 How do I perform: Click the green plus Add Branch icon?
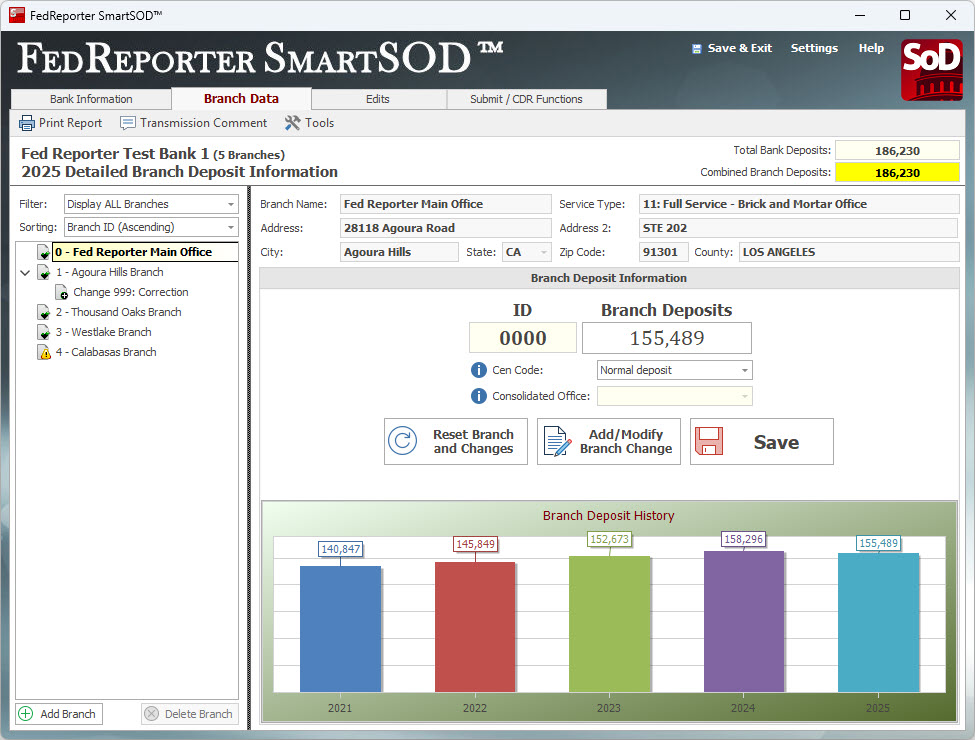25,713
